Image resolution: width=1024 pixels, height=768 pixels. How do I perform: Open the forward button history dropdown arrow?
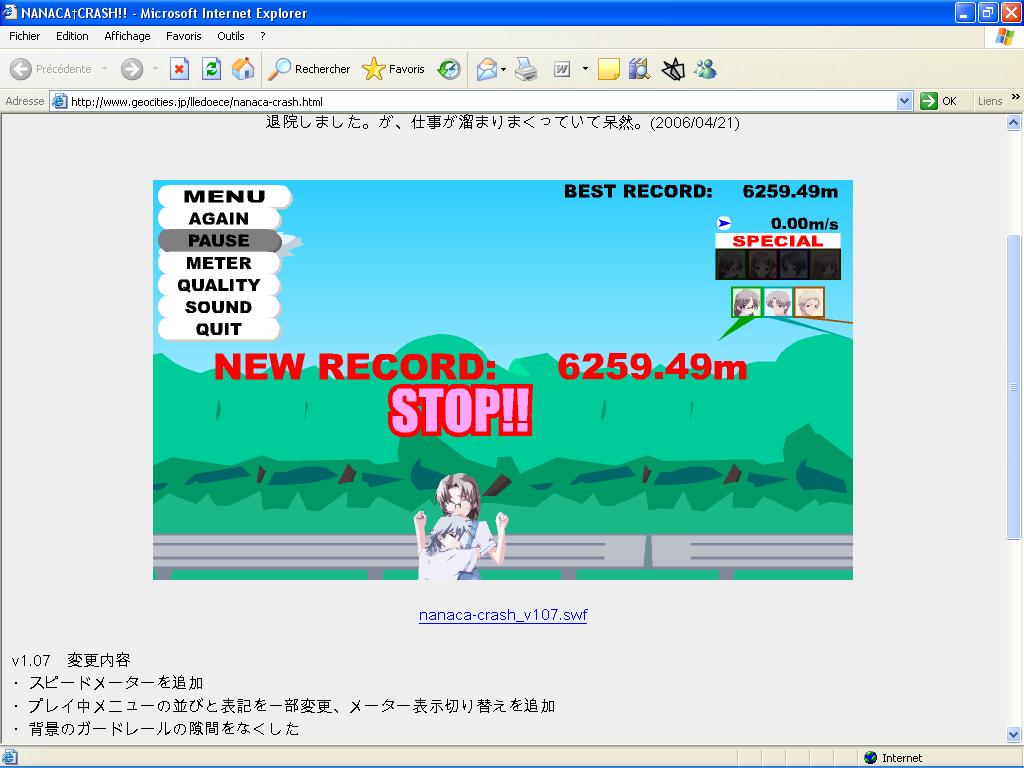155,69
